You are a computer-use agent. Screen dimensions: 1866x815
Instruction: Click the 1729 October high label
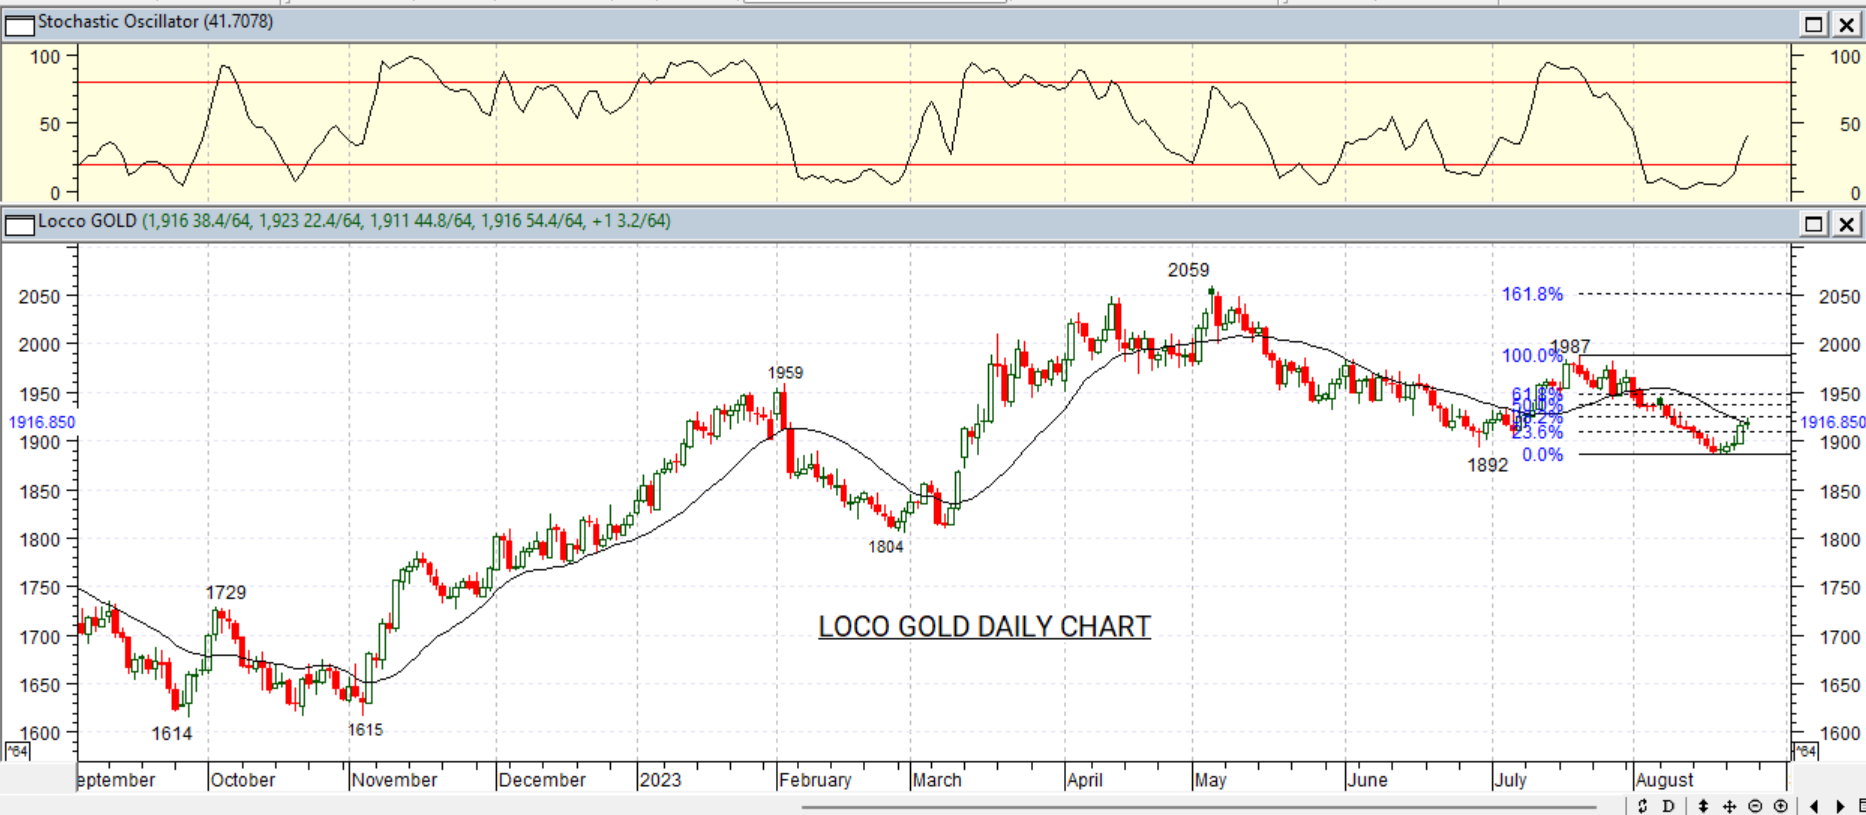226,593
